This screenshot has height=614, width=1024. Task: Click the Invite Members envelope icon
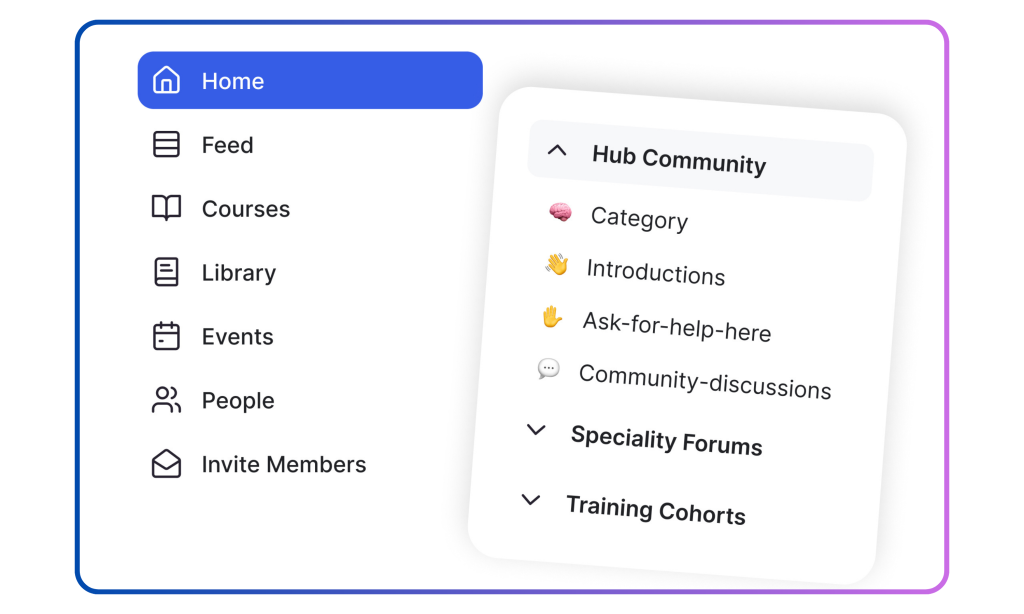pyautogui.click(x=166, y=464)
